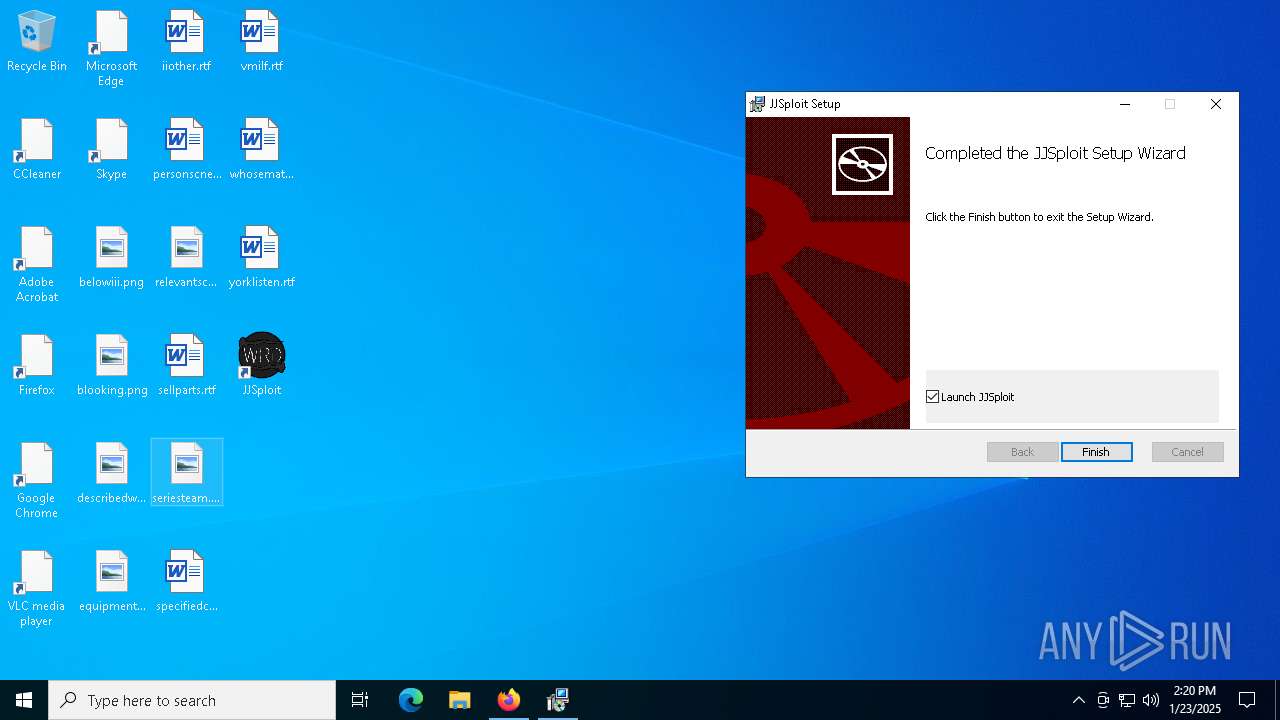
Task: Select the belowiii.png image file
Action: (x=111, y=258)
